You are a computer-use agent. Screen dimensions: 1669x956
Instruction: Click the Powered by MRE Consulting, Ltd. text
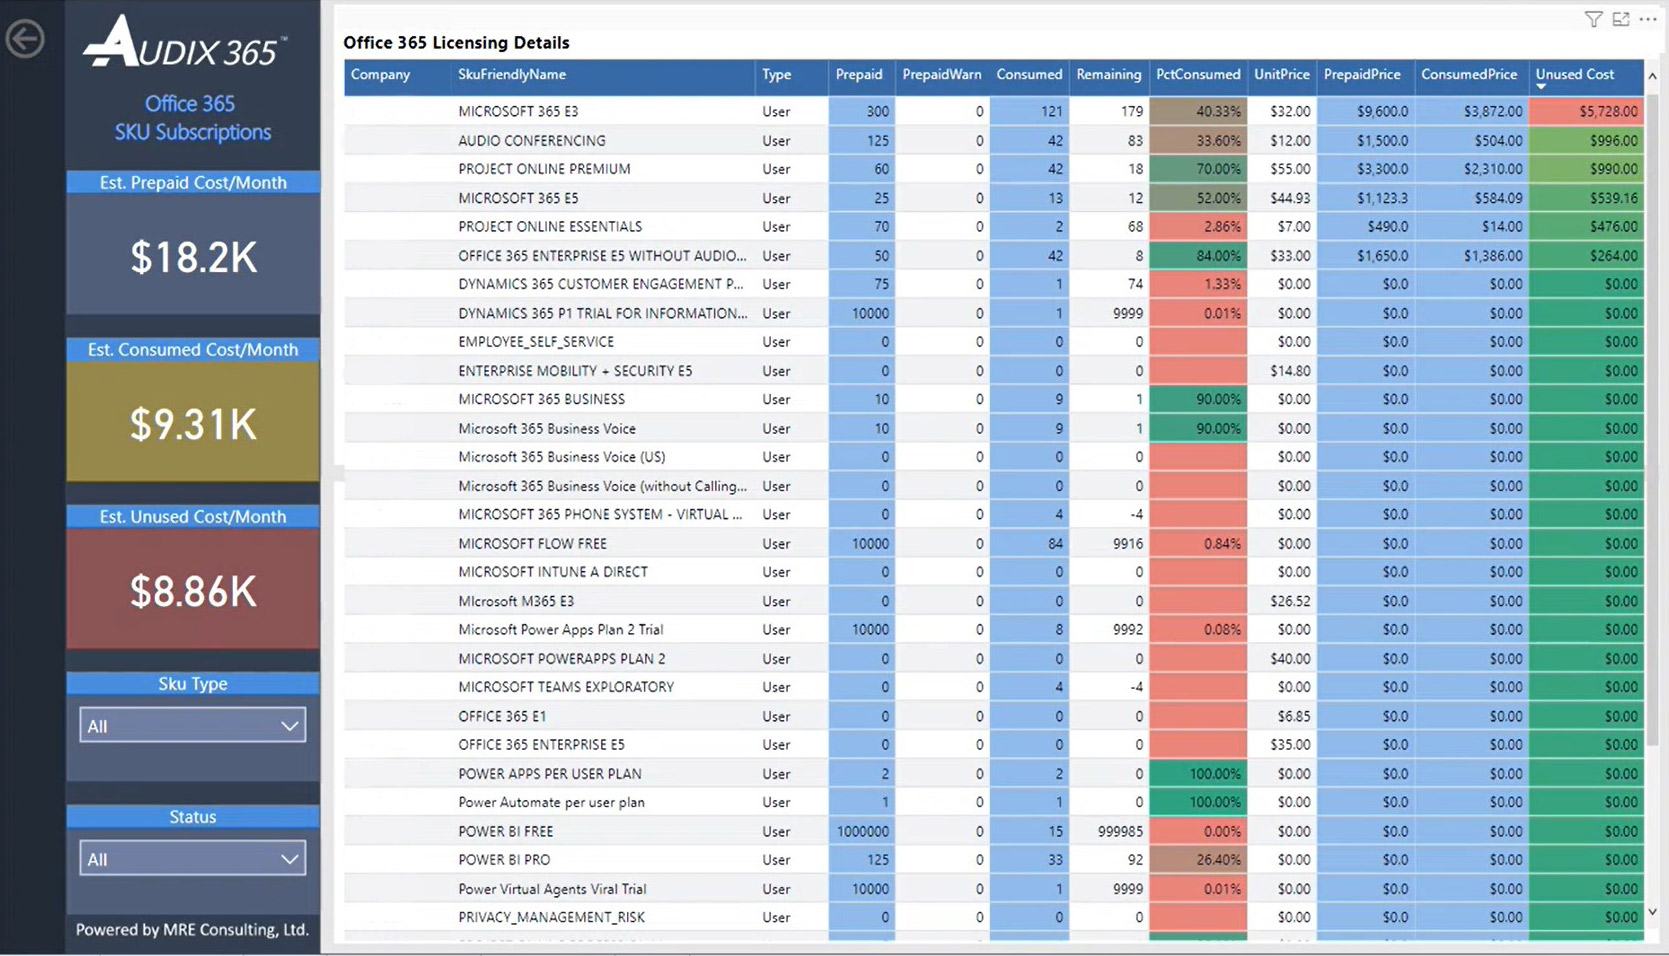tap(192, 930)
